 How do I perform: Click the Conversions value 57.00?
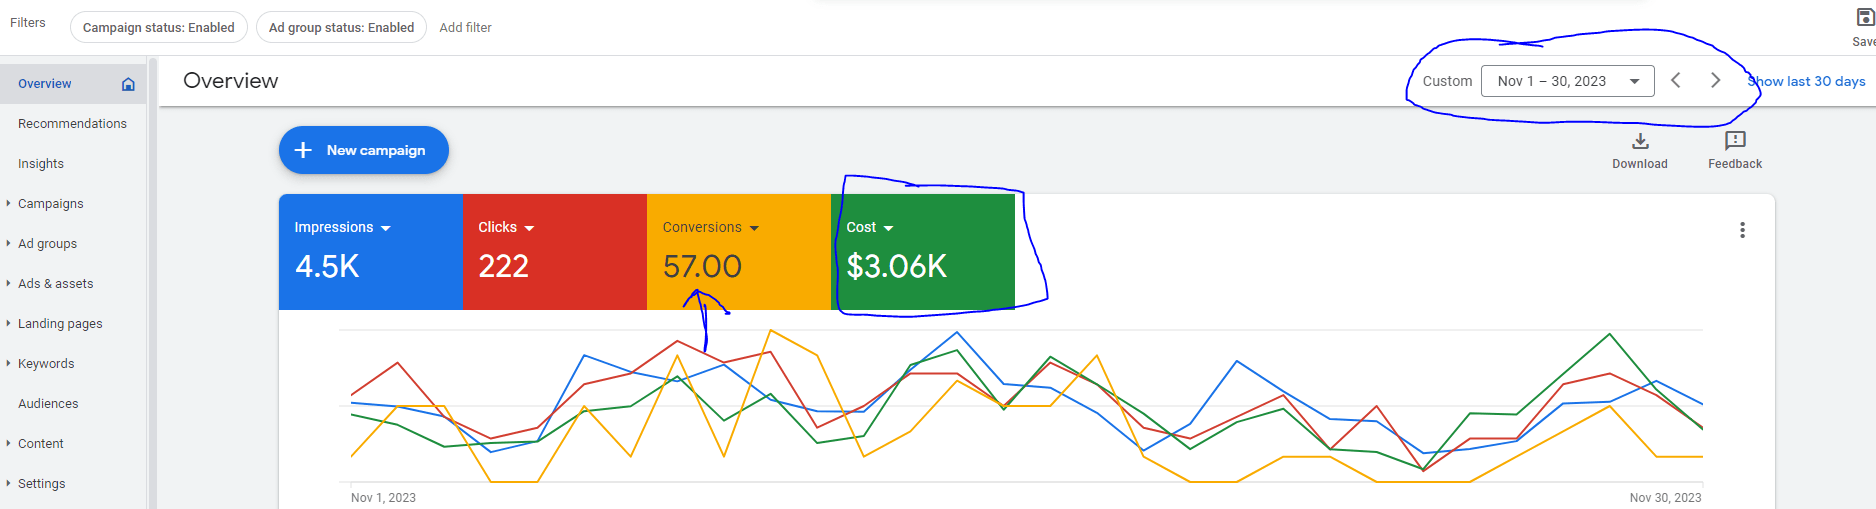[x=702, y=266]
